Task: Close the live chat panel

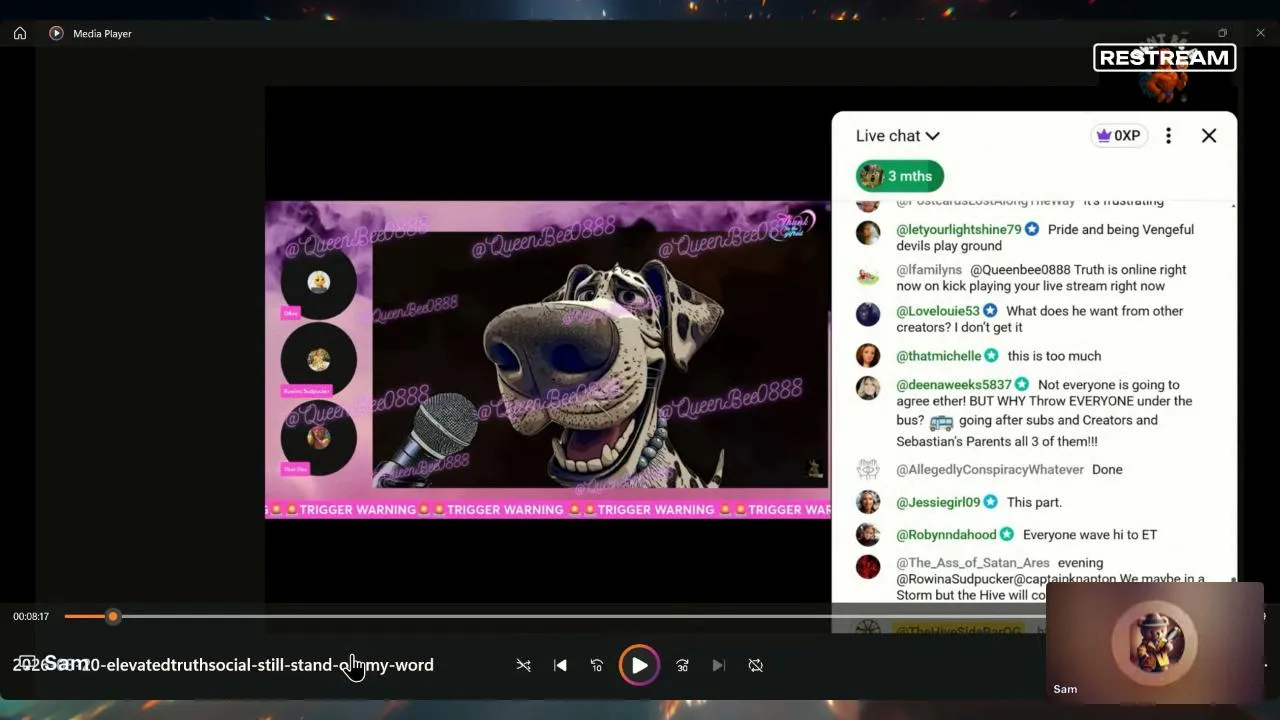Action: coord(1209,136)
